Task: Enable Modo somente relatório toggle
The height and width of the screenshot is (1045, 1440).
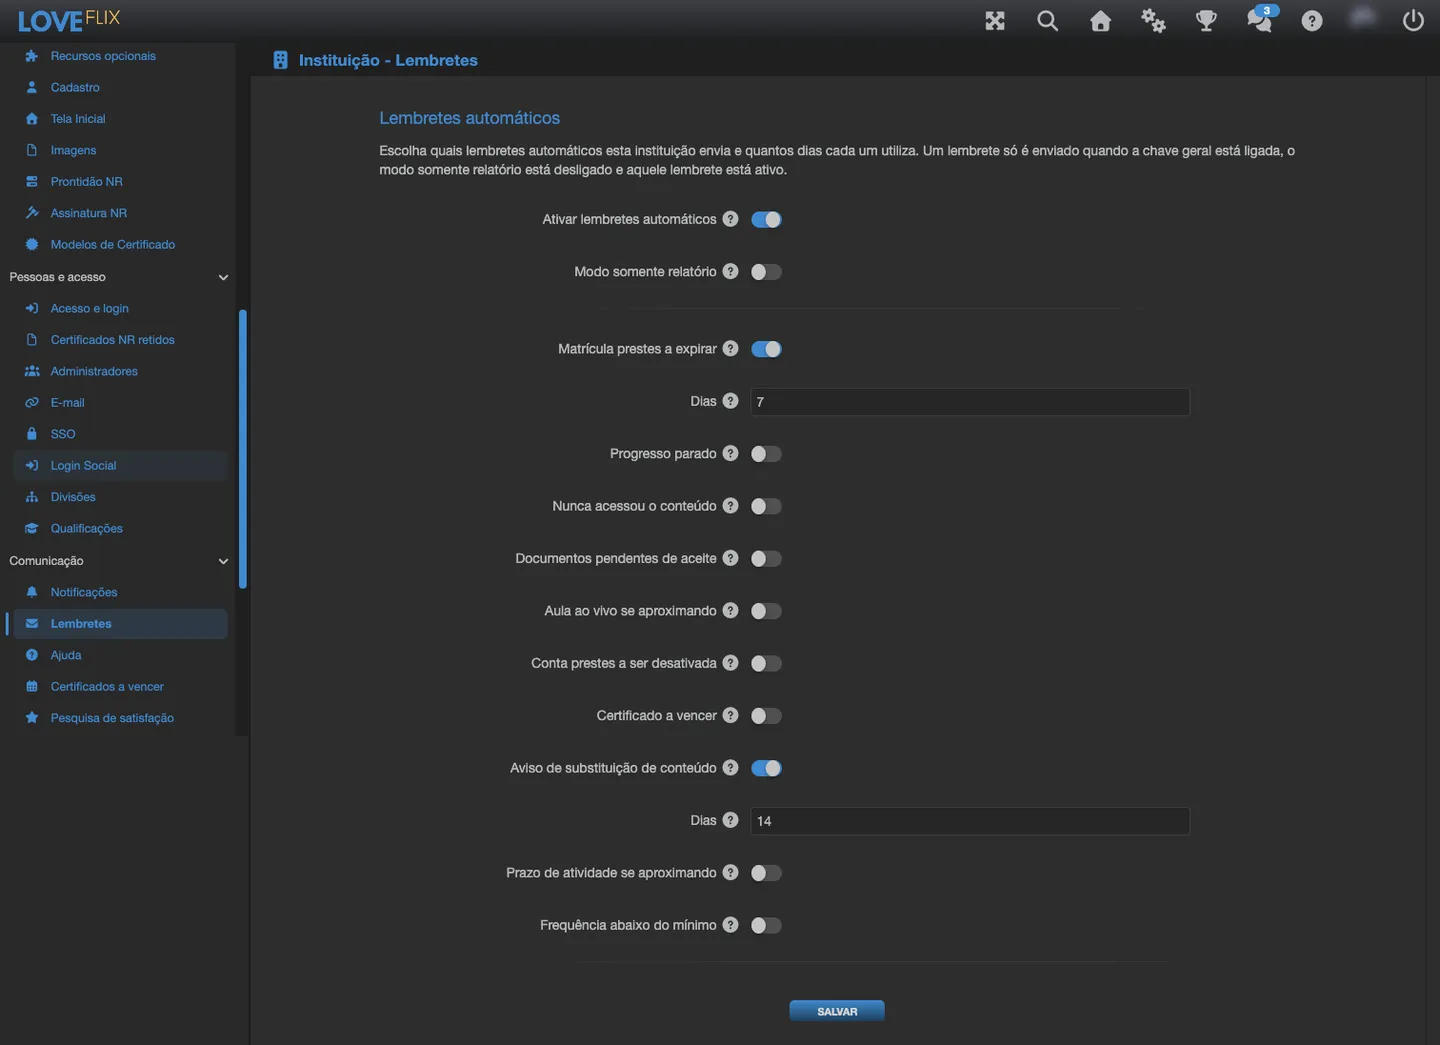Action: coord(766,272)
